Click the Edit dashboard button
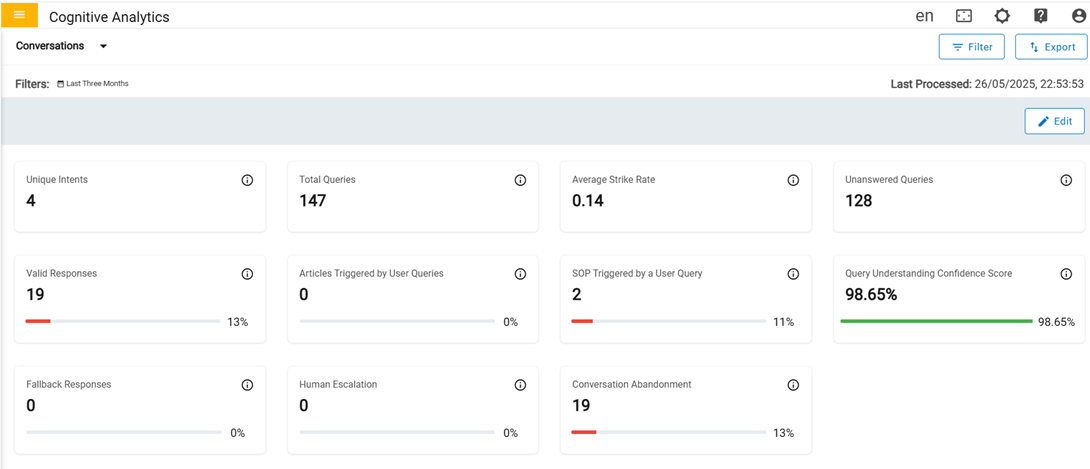This screenshot has height=469, width=1090. click(x=1054, y=121)
